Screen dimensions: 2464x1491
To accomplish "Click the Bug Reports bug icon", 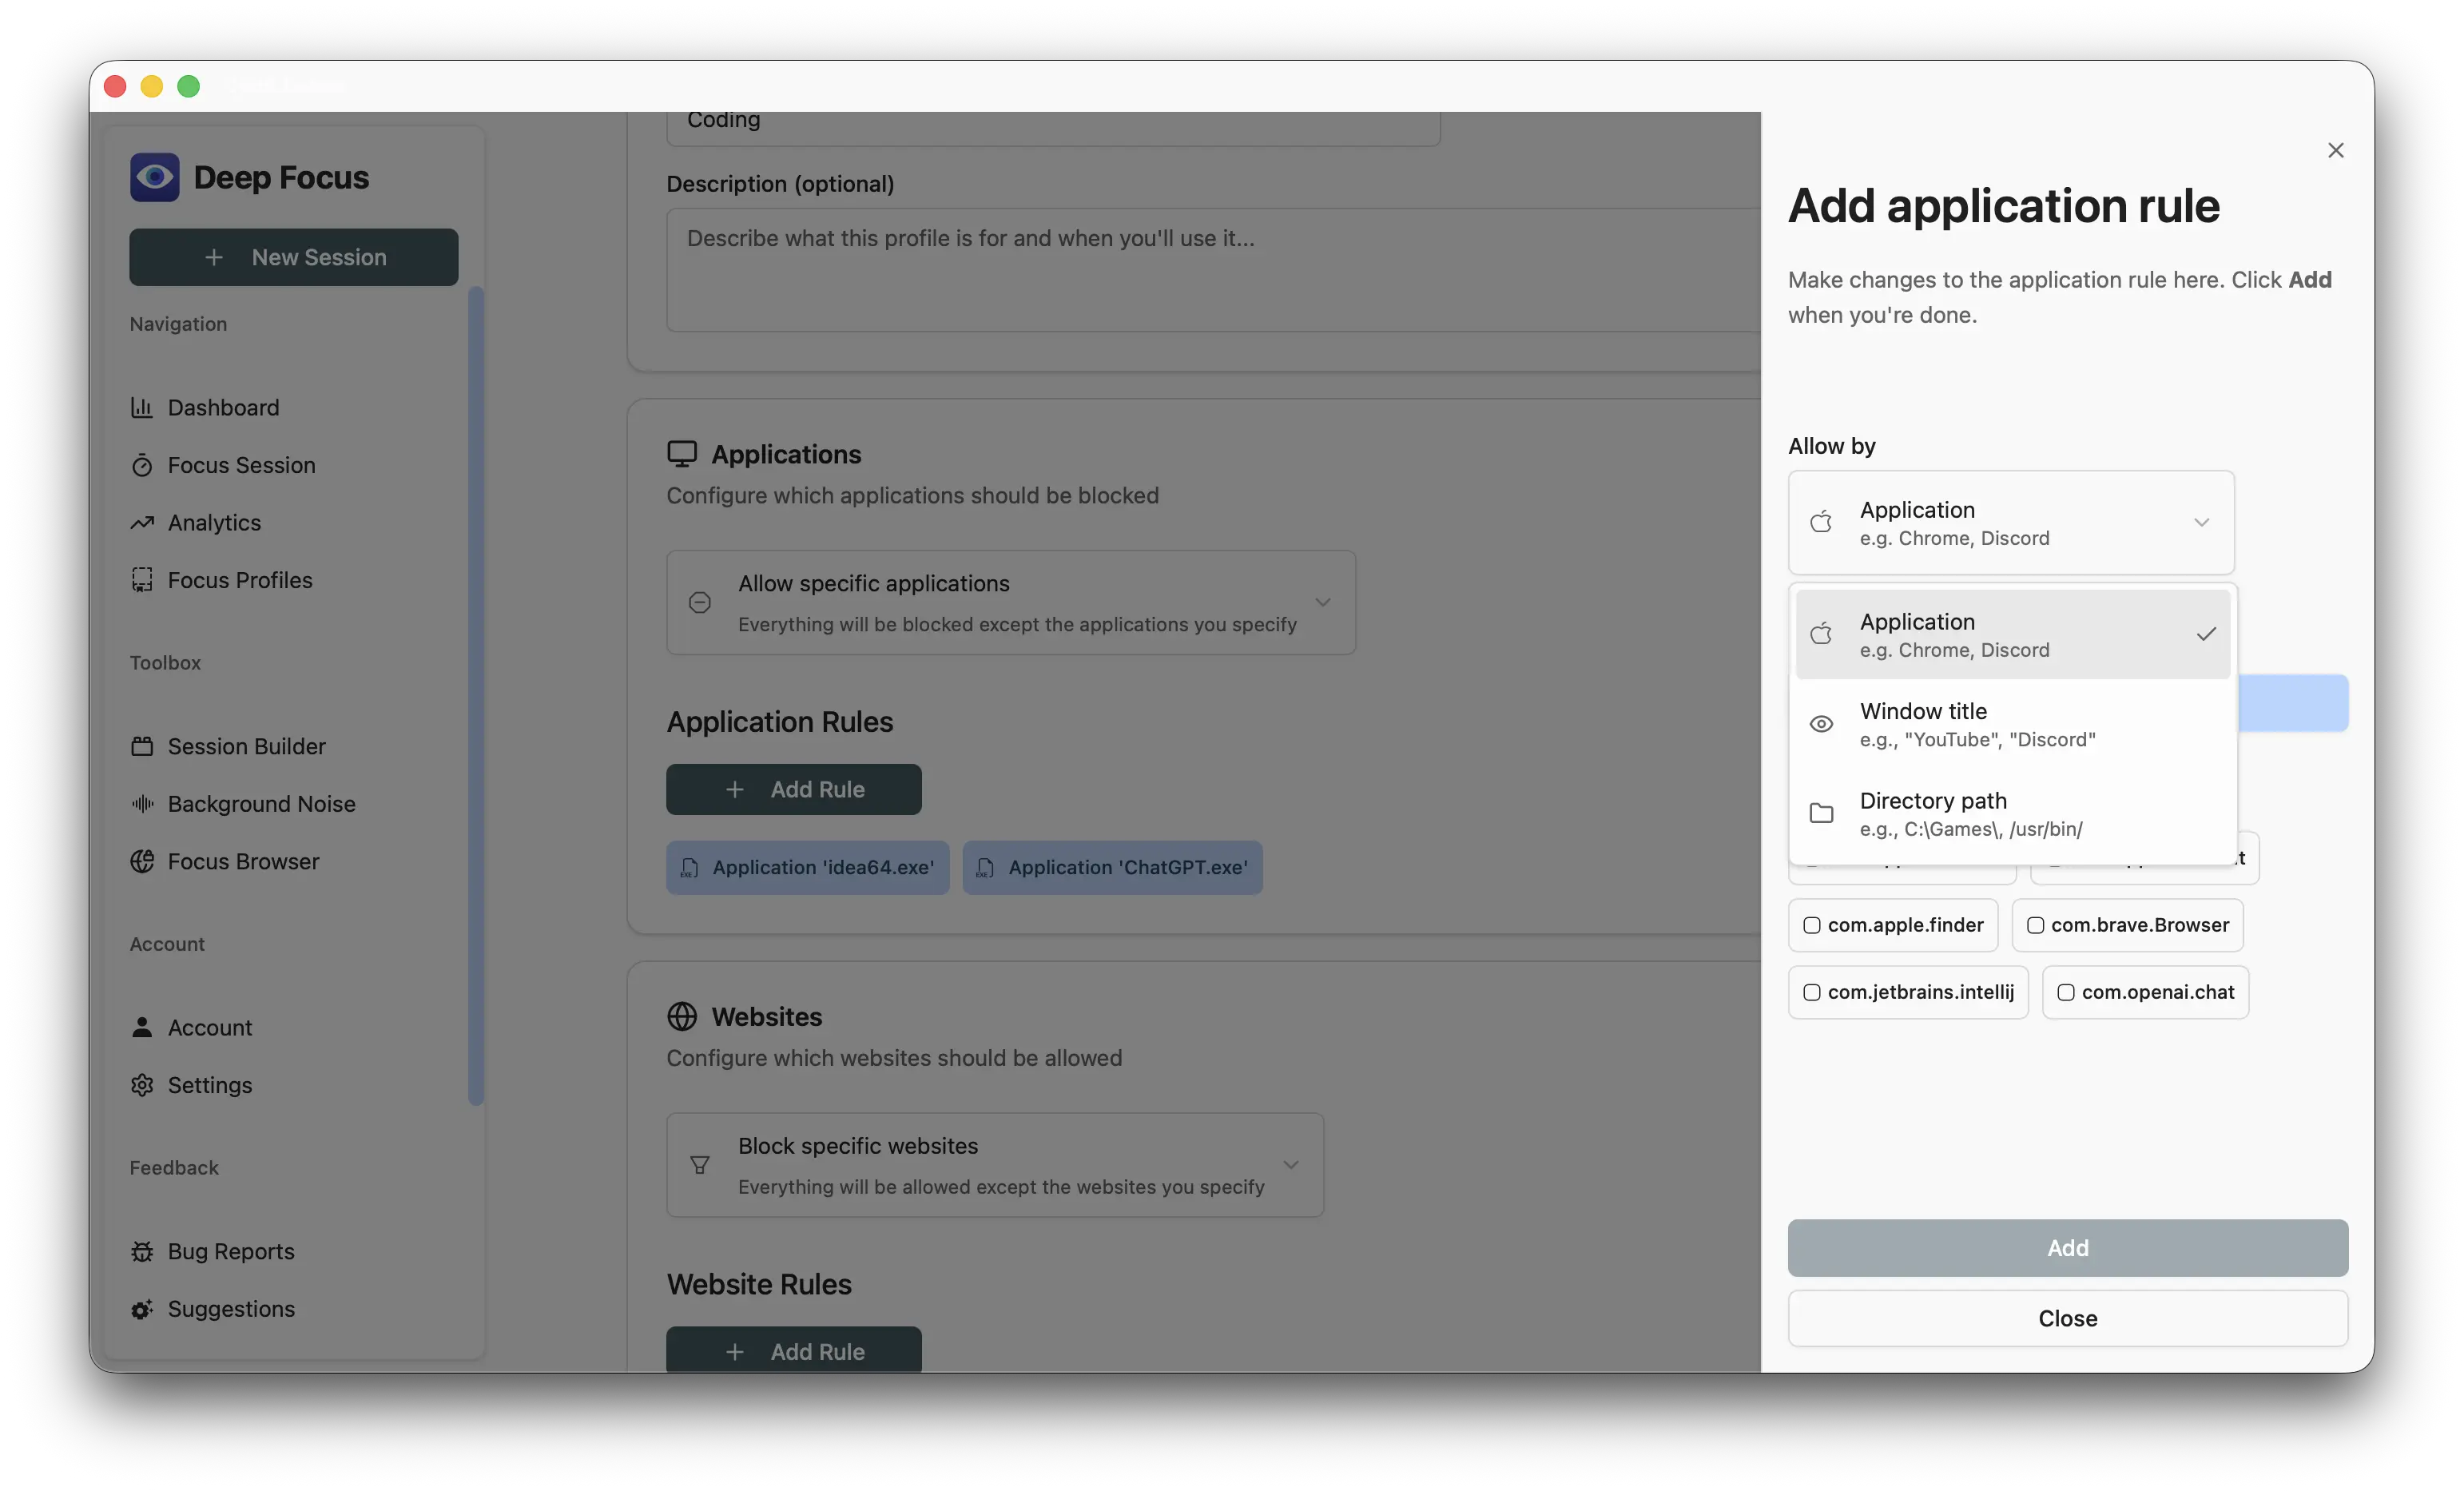I will click(x=142, y=1252).
